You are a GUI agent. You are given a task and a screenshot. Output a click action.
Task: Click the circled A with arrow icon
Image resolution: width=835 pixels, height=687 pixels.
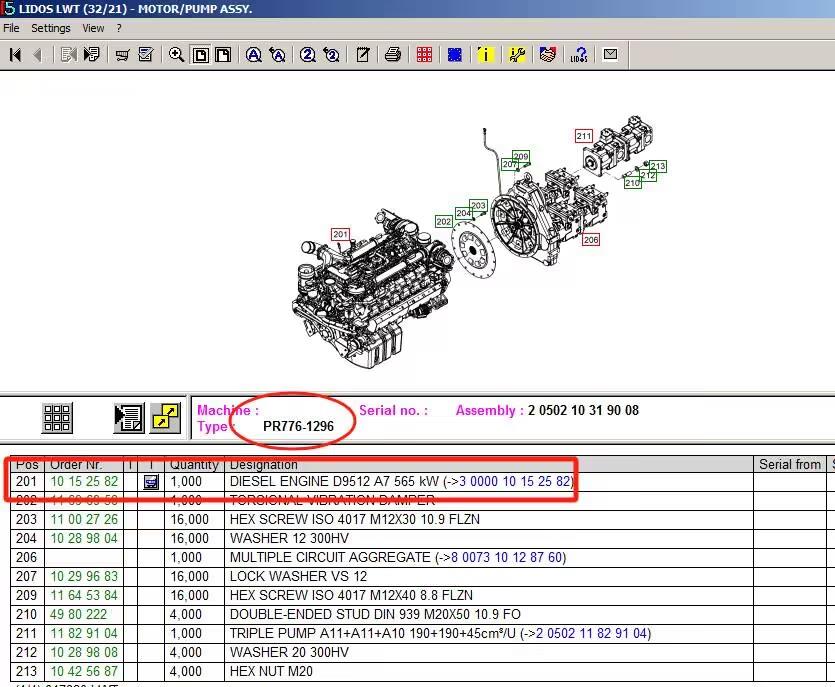(277, 54)
